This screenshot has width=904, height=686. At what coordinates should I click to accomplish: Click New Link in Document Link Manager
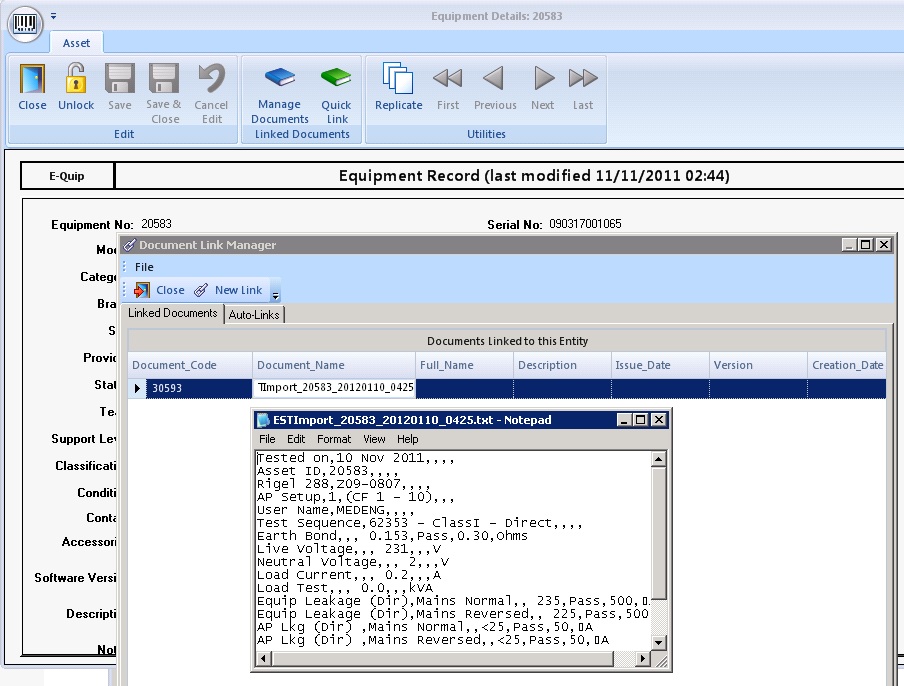tap(228, 290)
